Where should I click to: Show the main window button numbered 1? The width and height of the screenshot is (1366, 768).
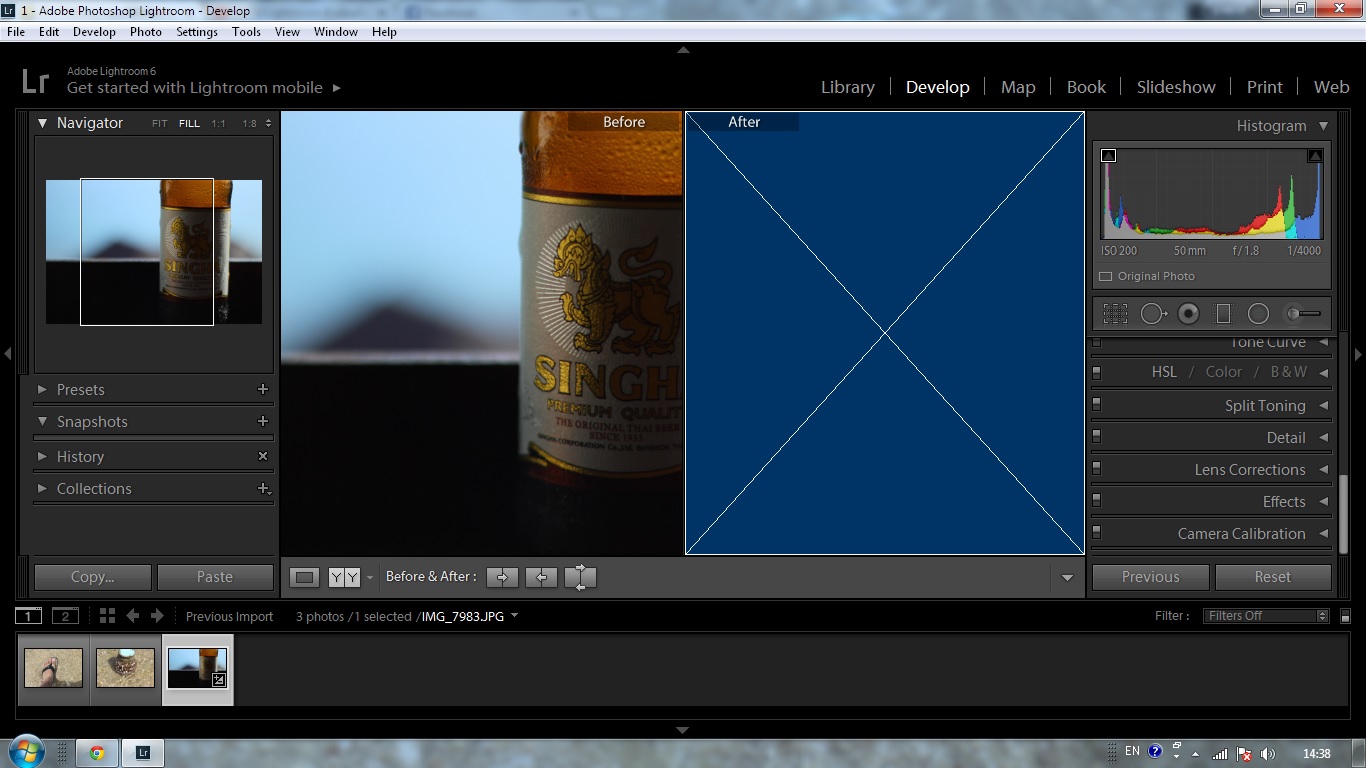coord(29,616)
